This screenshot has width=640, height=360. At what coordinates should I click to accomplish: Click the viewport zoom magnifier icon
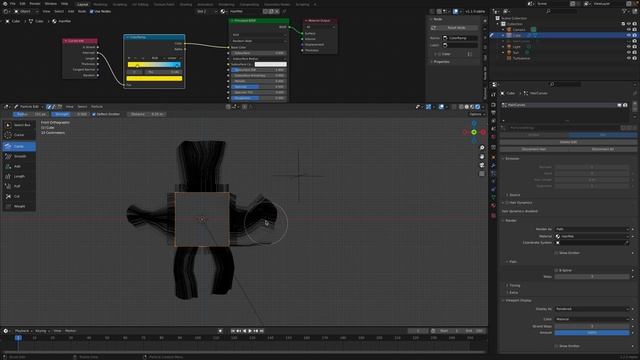pyautogui.click(x=482, y=148)
